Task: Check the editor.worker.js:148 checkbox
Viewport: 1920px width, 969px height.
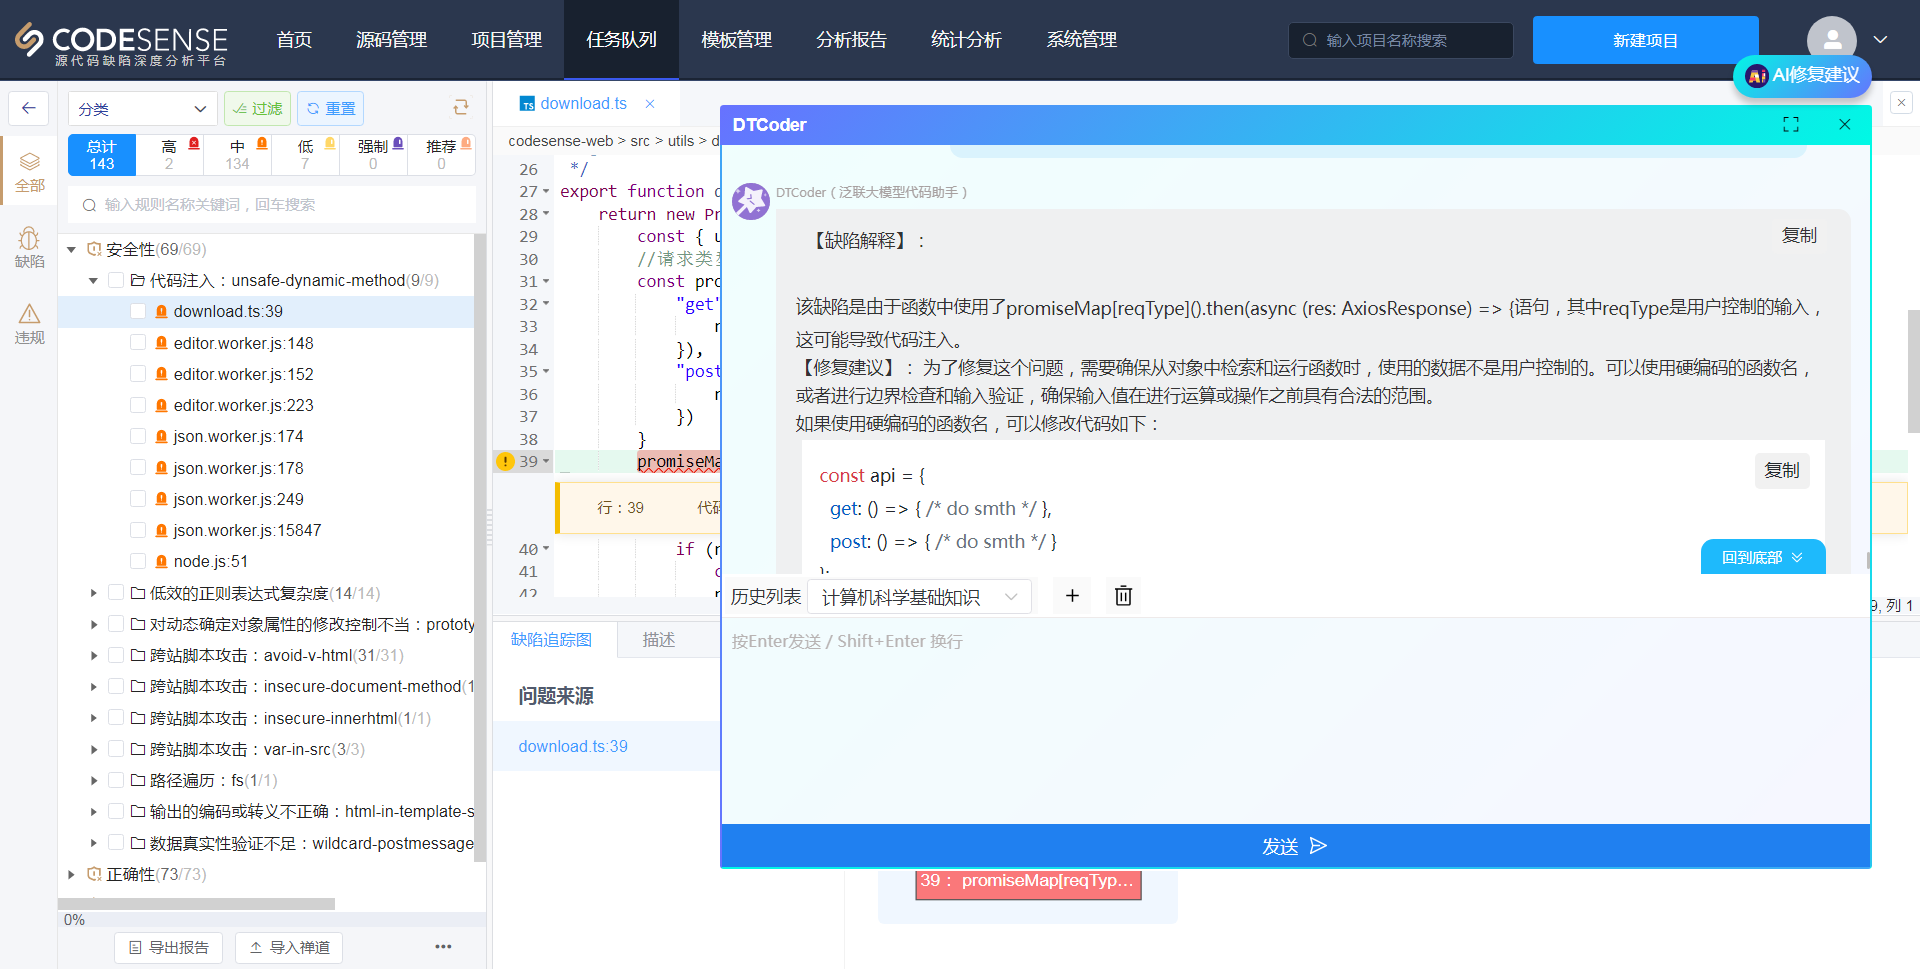Action: (138, 343)
